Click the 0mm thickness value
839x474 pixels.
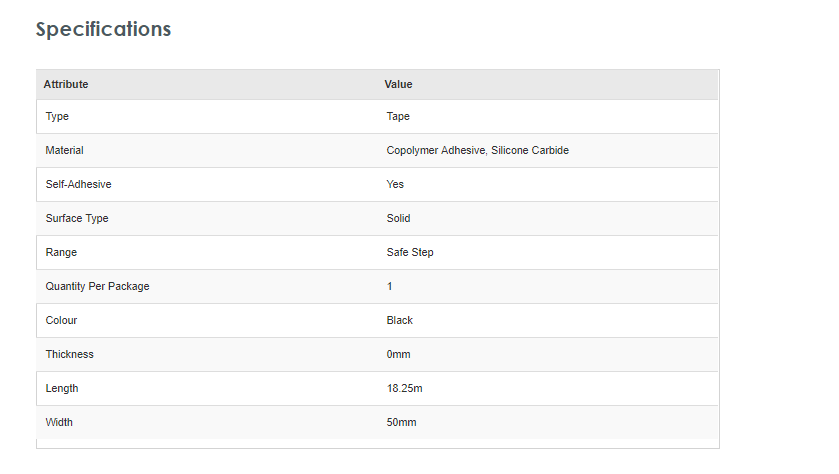coord(398,354)
